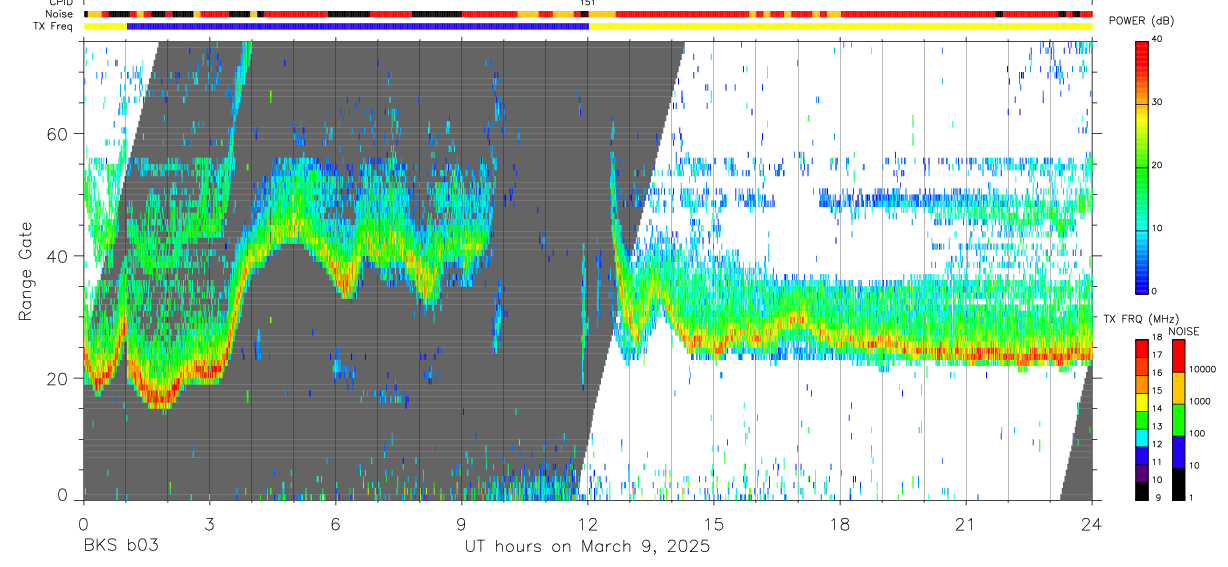Click 'UT hours on March 9, 2025' axis title
Image resolution: width=1228 pixels, height=567 pixels.
click(x=587, y=547)
